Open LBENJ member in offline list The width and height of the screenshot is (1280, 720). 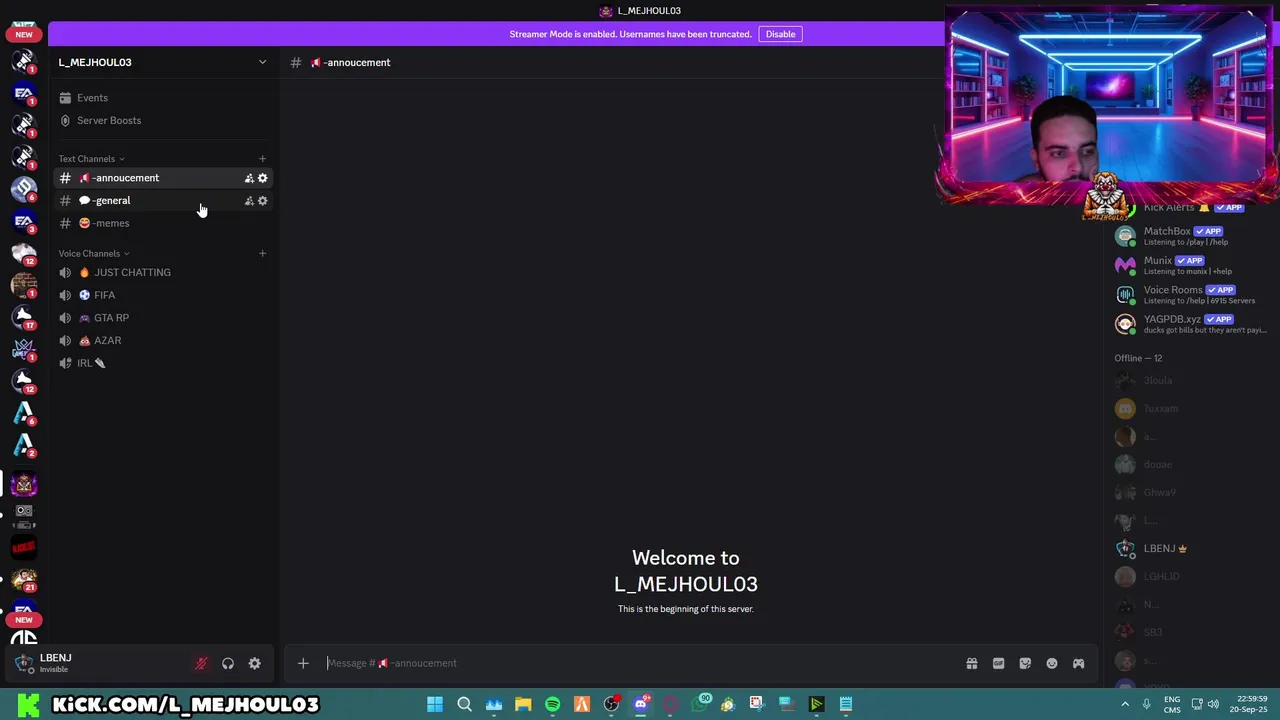(x=1190, y=548)
